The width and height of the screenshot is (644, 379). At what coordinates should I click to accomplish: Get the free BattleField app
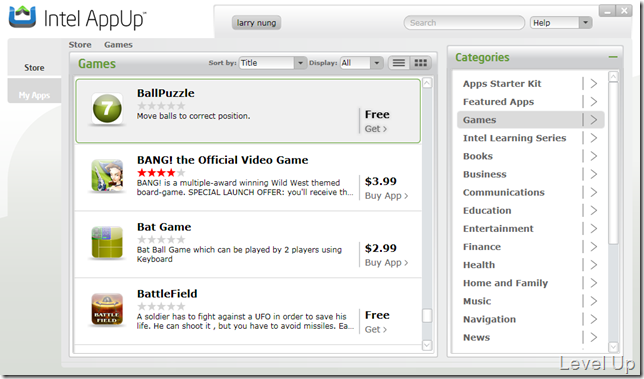376,330
